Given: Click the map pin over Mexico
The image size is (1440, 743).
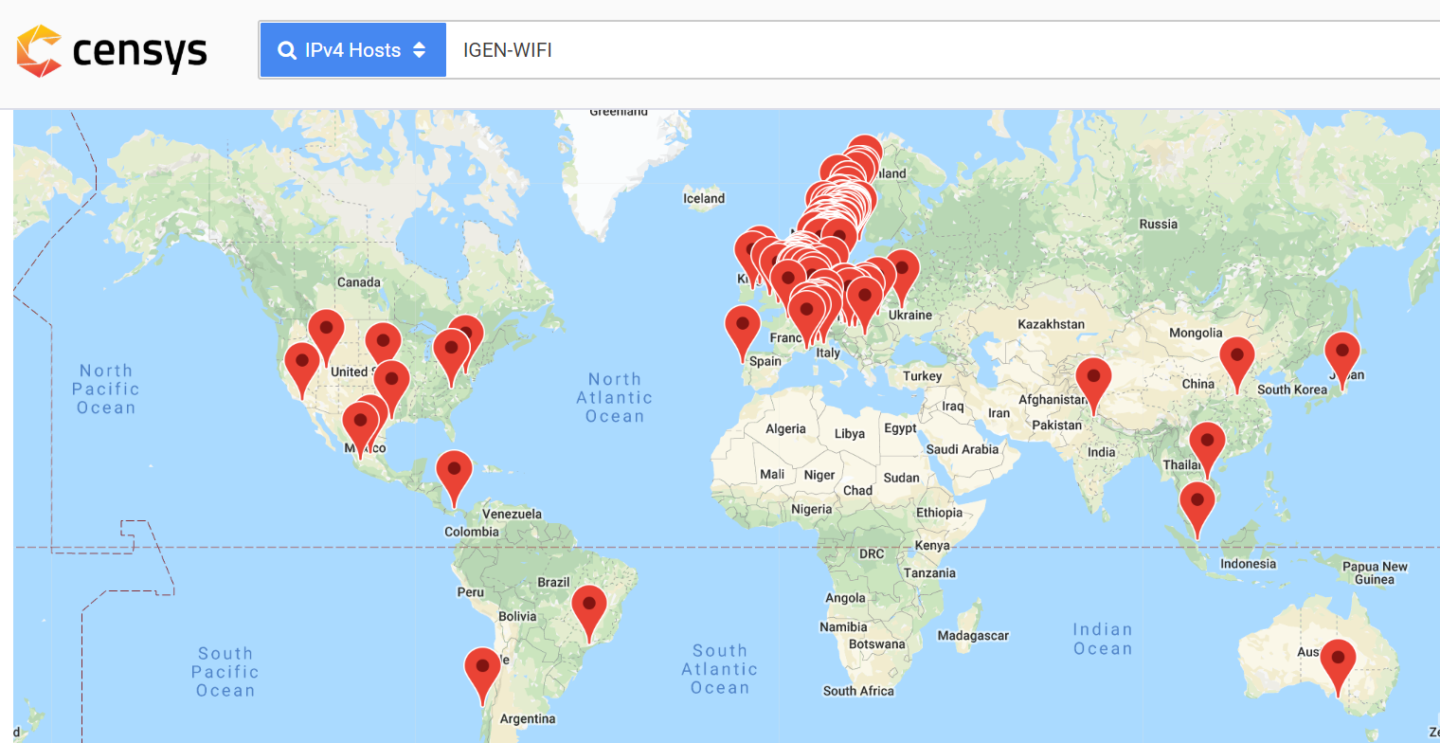Looking at the screenshot, I should coord(360,430).
